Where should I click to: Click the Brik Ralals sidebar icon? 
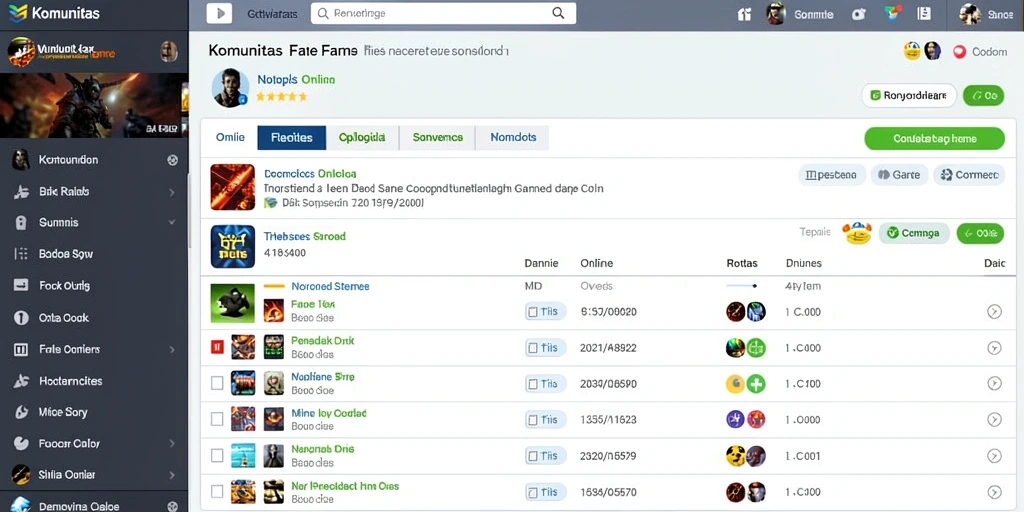pos(21,192)
